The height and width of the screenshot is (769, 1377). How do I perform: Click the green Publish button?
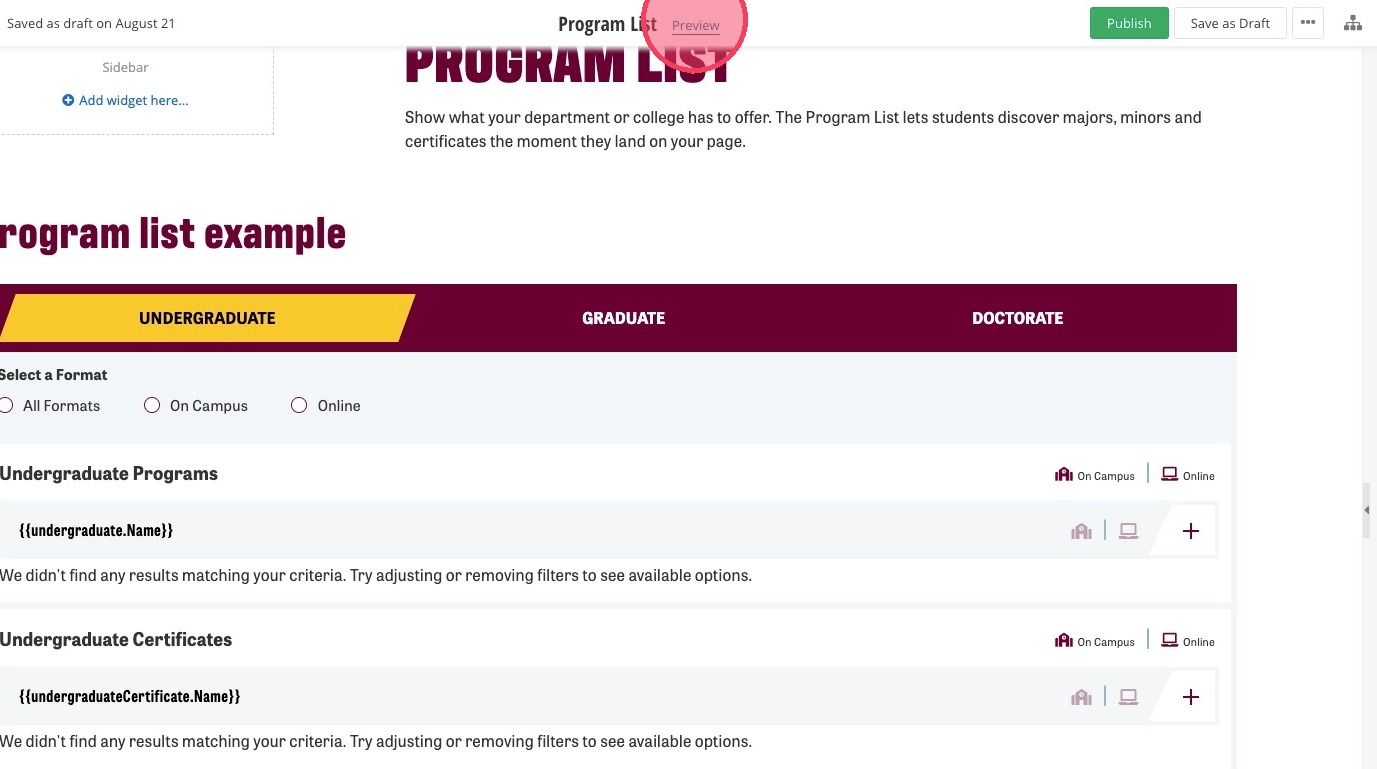[1129, 23]
